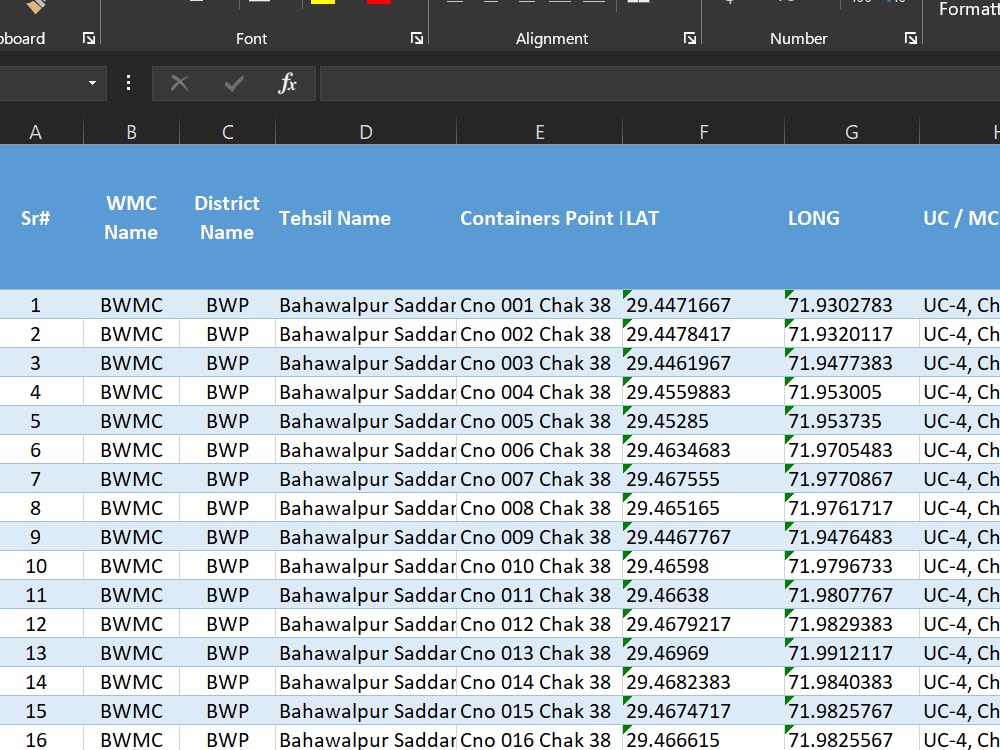Select the 'LAT' header cell
The image size is (1000, 750).
tap(703, 217)
